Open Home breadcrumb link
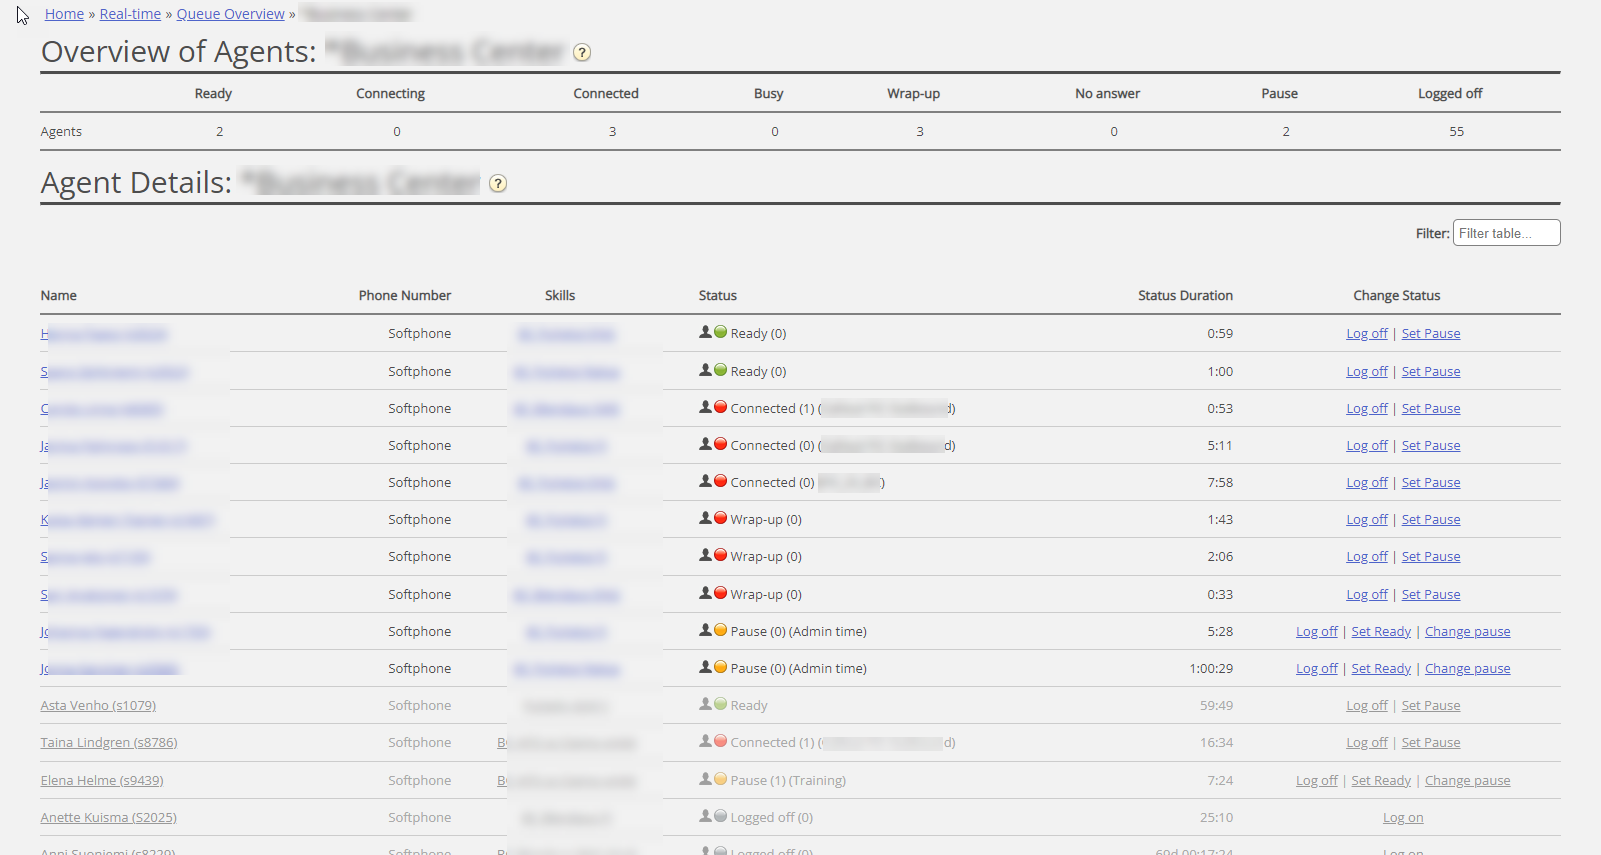 click(x=64, y=14)
